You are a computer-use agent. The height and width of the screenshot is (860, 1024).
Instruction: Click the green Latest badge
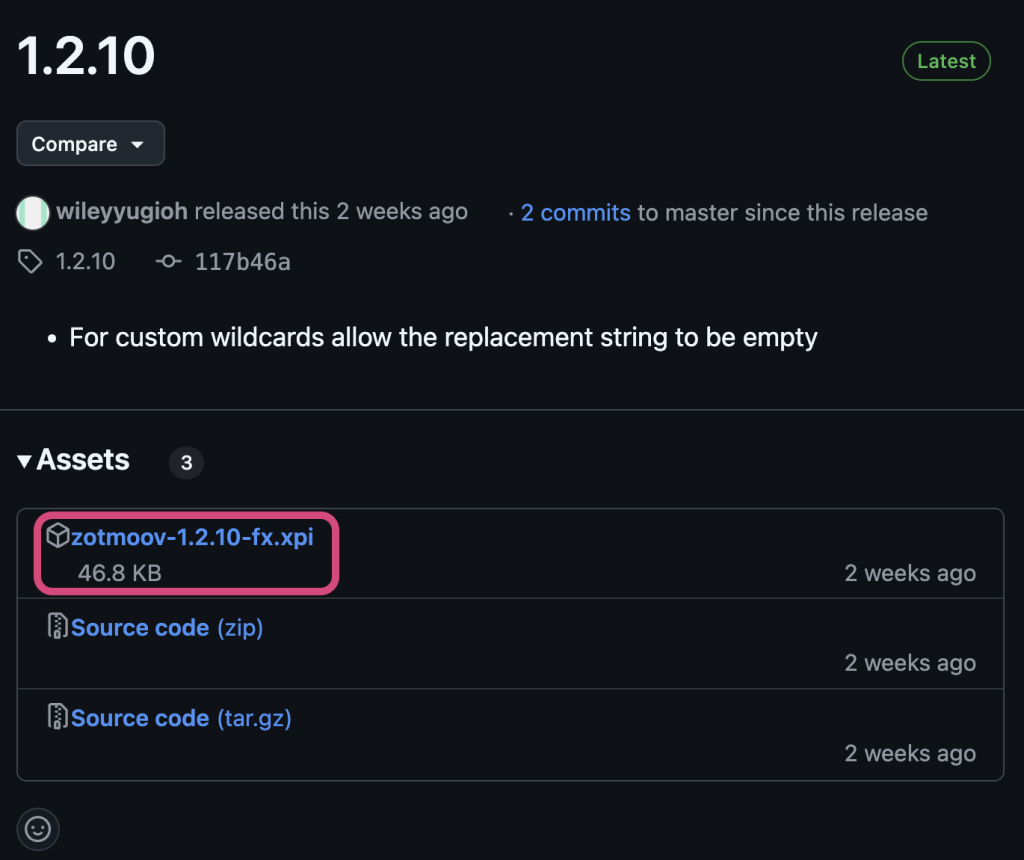(945, 61)
